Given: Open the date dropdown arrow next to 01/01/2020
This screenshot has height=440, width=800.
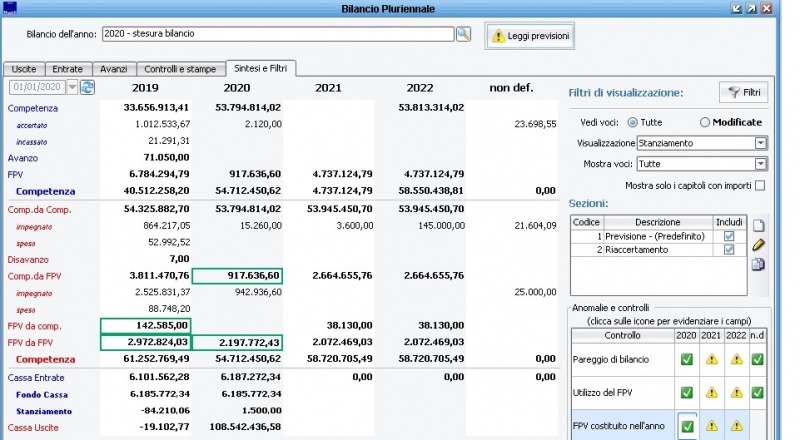Looking at the screenshot, I should (x=72, y=88).
